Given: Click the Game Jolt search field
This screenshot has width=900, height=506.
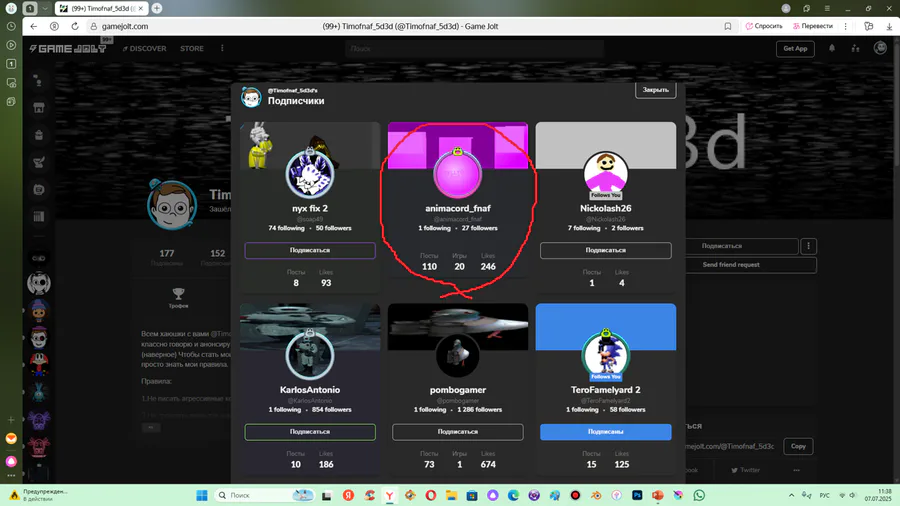Looking at the screenshot, I should (474, 49).
